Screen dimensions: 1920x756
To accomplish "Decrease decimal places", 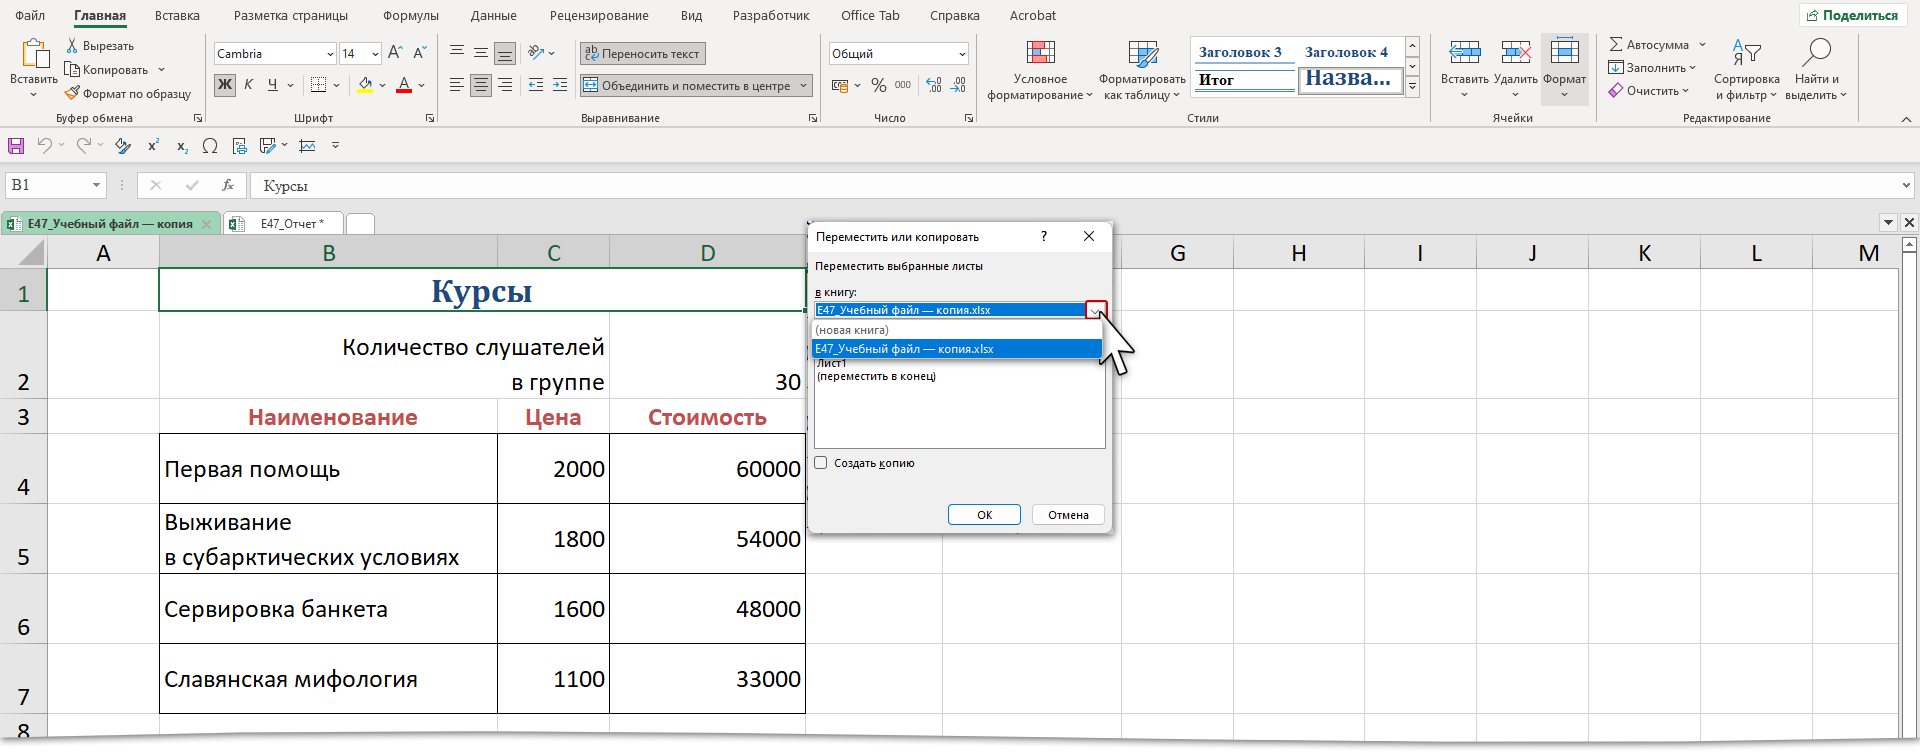I will pos(958,85).
